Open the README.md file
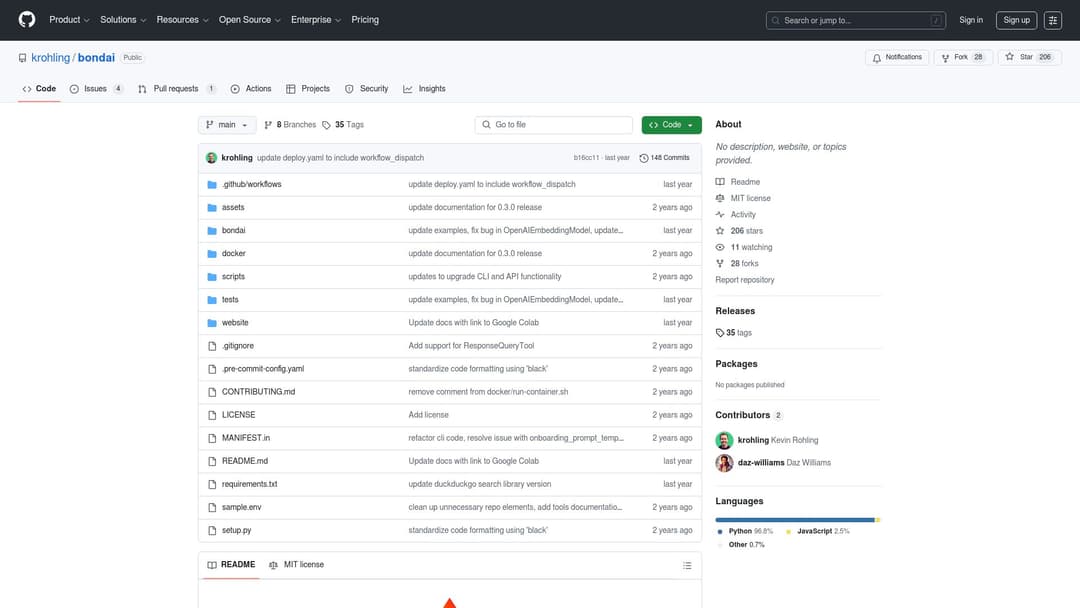Viewport: 1080px width, 608px height. 245,461
